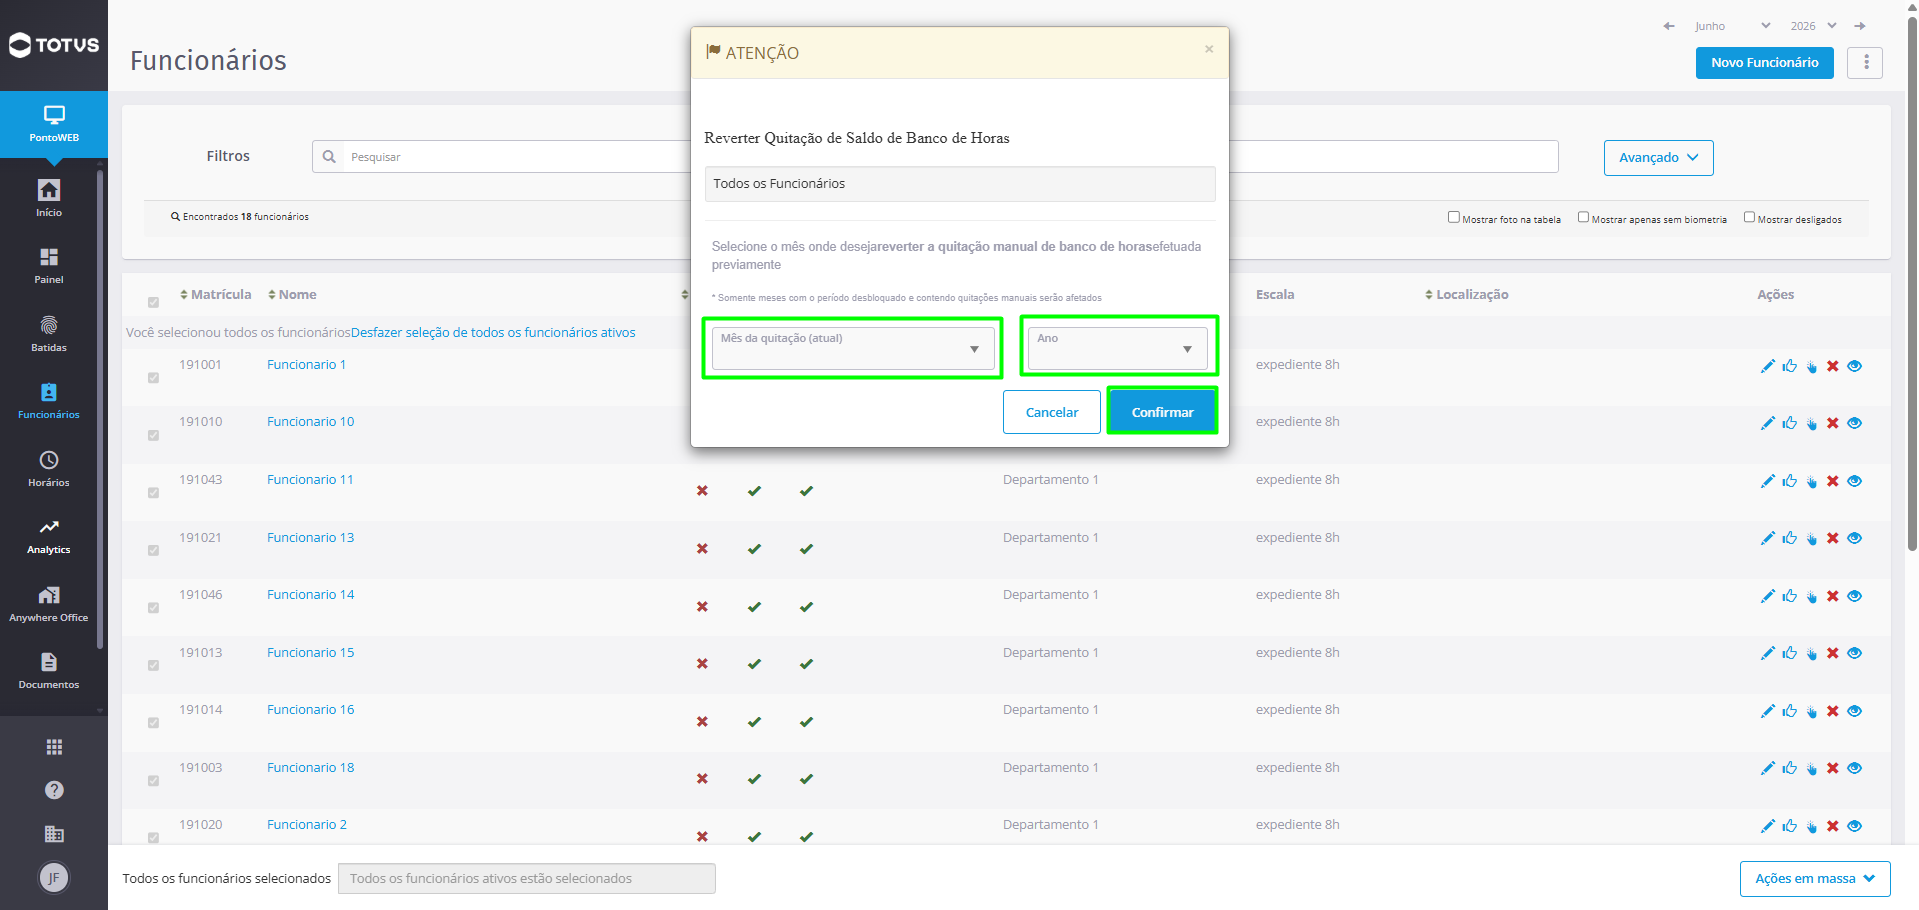Confirm the reversal with Confirmar button

click(1162, 412)
